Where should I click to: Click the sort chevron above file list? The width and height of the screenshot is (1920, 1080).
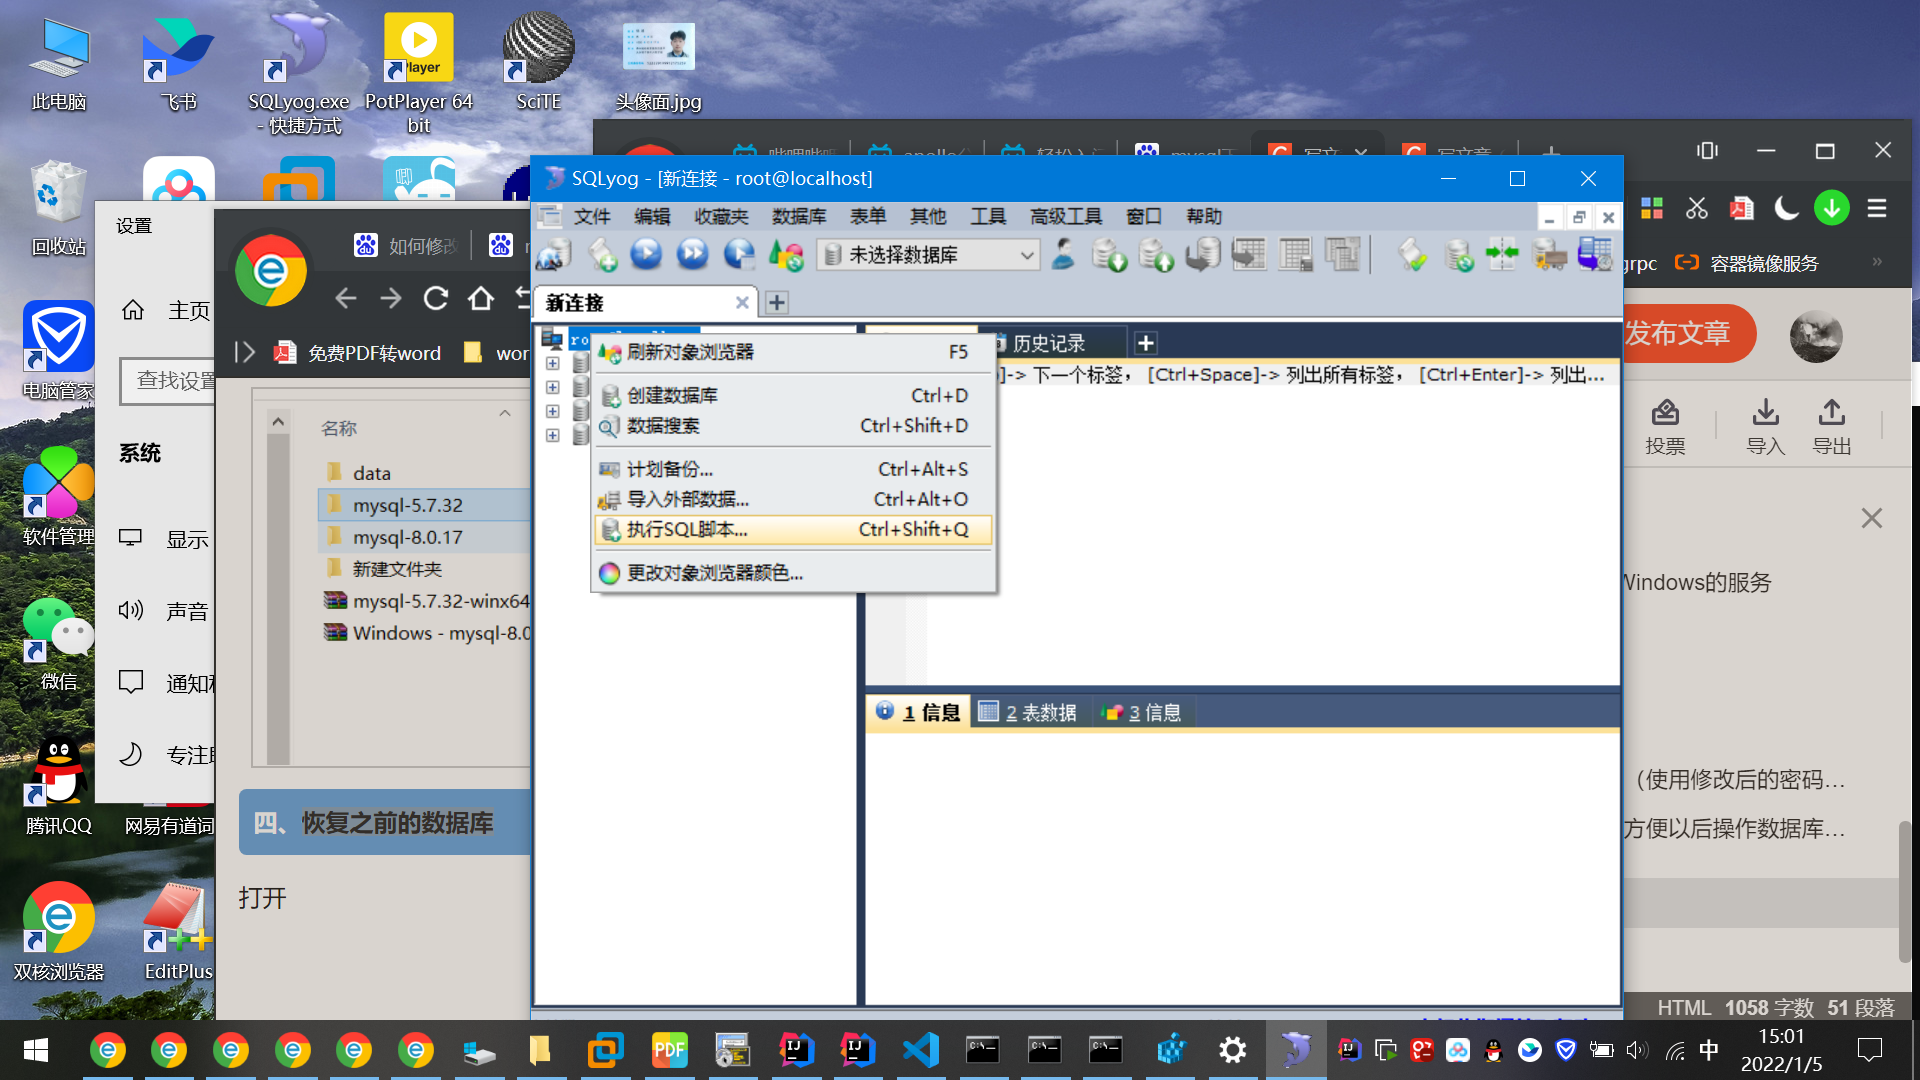coord(505,413)
